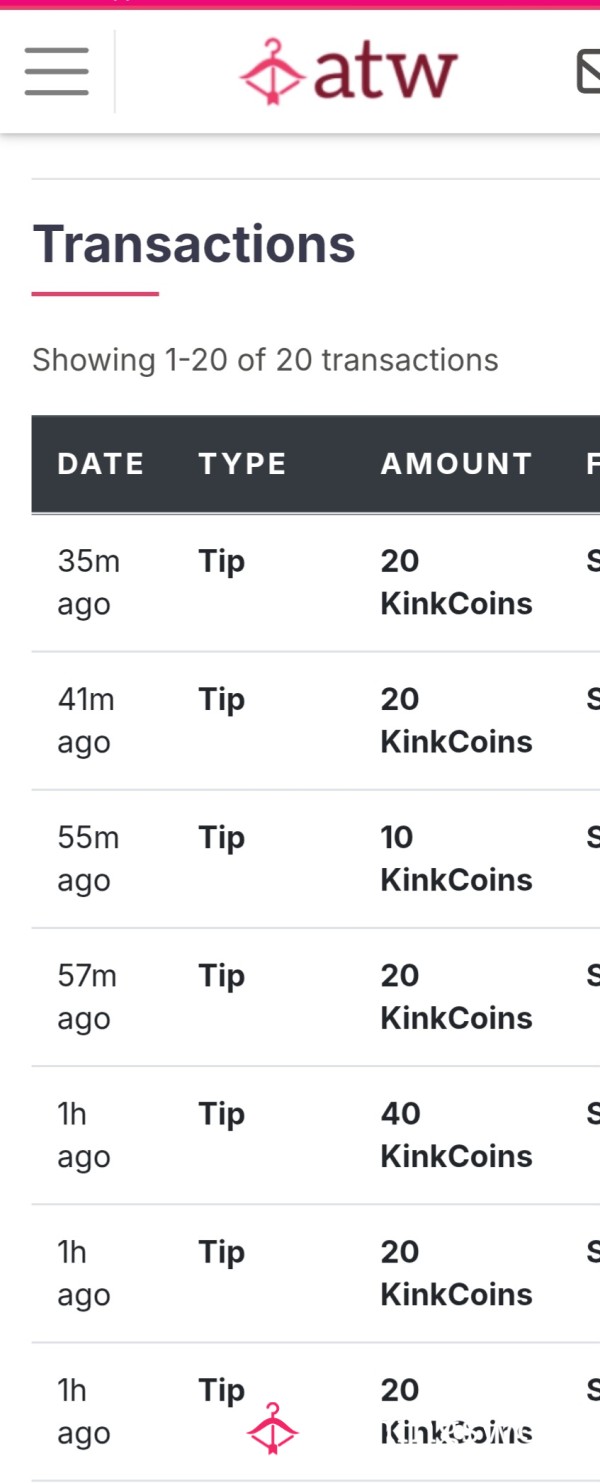Sort by DATE column header
This screenshot has width=600, height=1483.
tap(101, 464)
